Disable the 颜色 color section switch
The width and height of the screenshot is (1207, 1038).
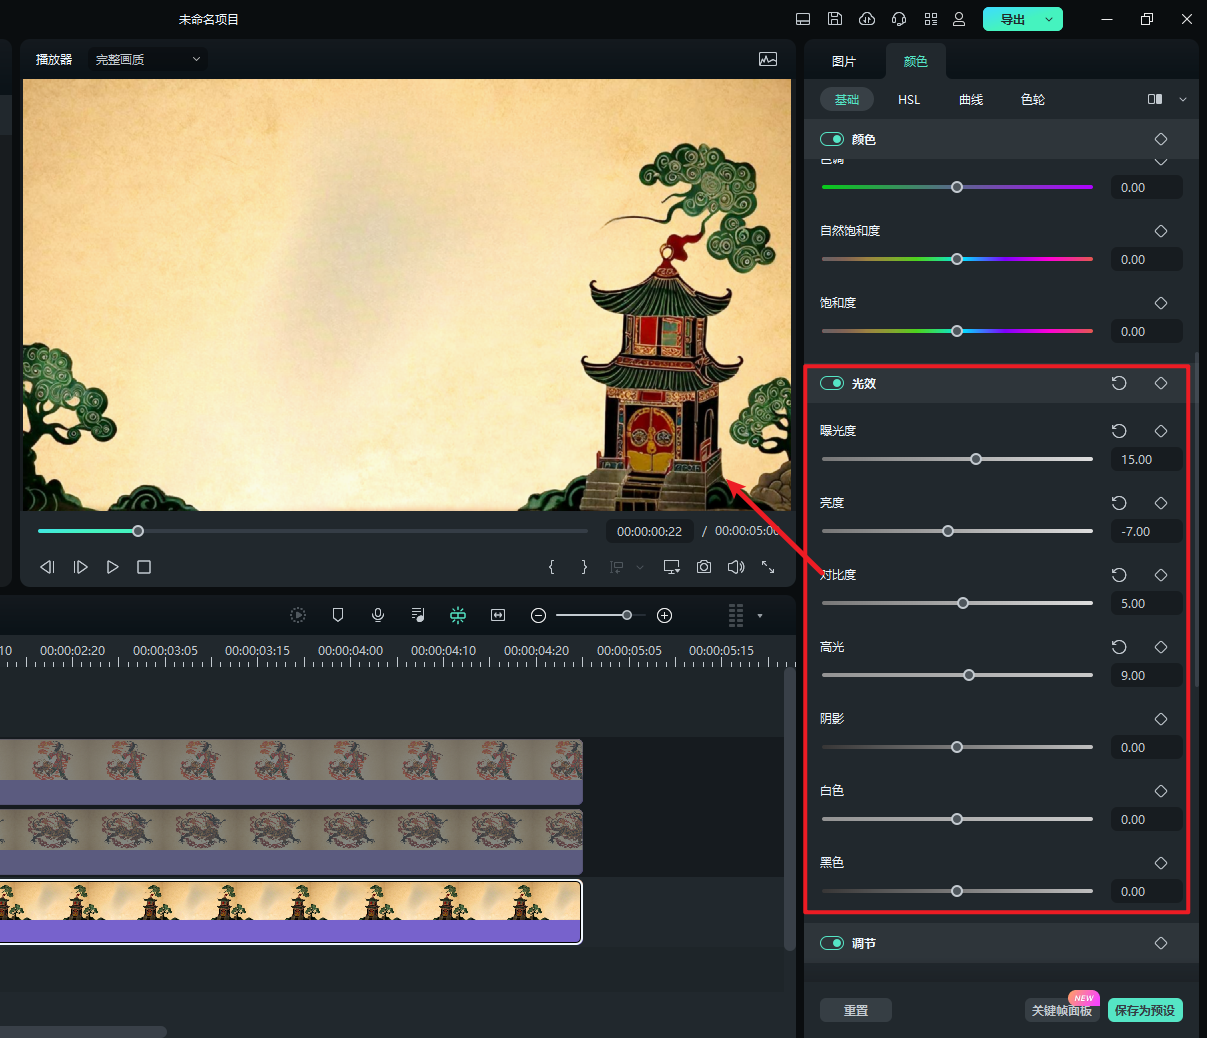(832, 139)
